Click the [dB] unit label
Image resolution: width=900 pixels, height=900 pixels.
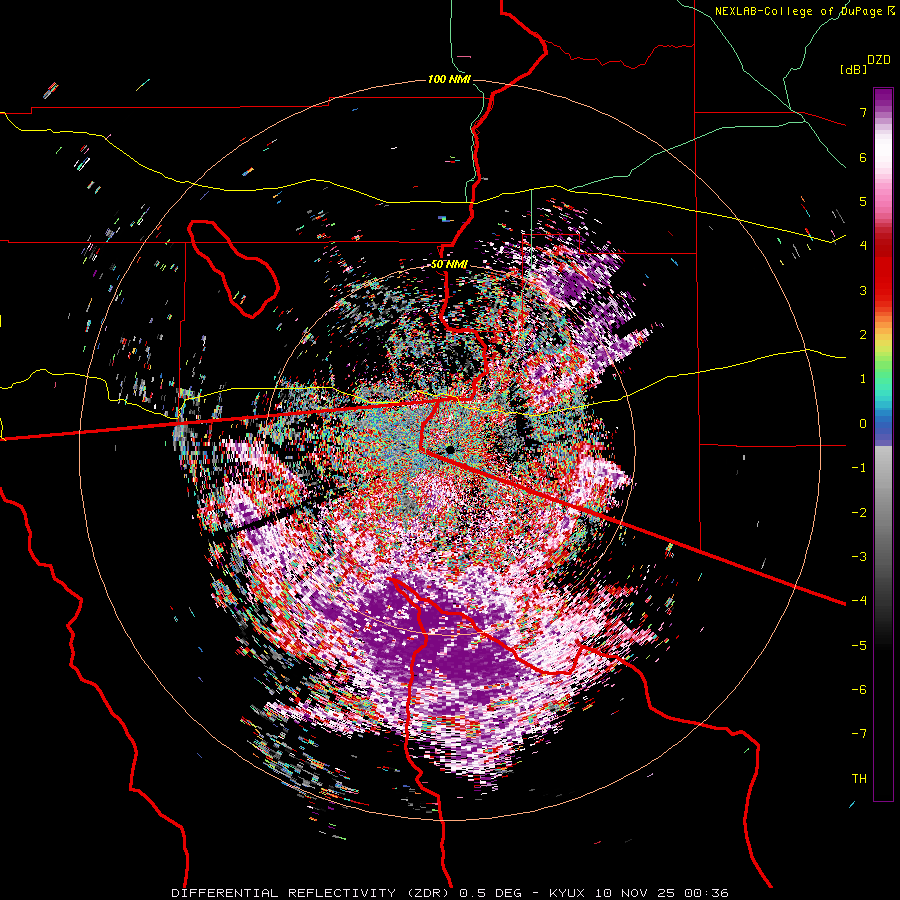[853, 69]
